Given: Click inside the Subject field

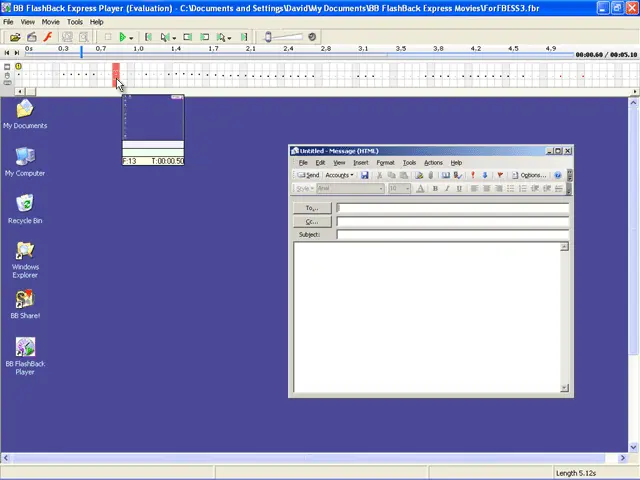Looking at the screenshot, I should point(452,235).
